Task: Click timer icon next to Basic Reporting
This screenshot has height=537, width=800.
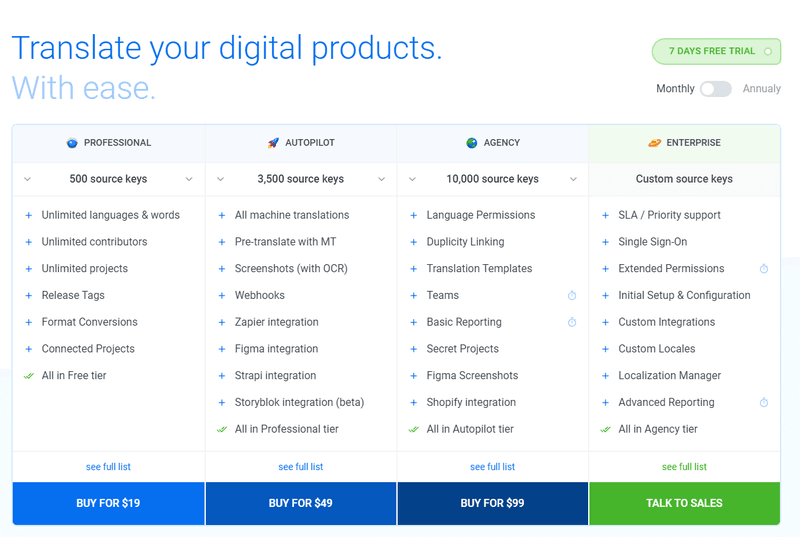Action: 572,322
